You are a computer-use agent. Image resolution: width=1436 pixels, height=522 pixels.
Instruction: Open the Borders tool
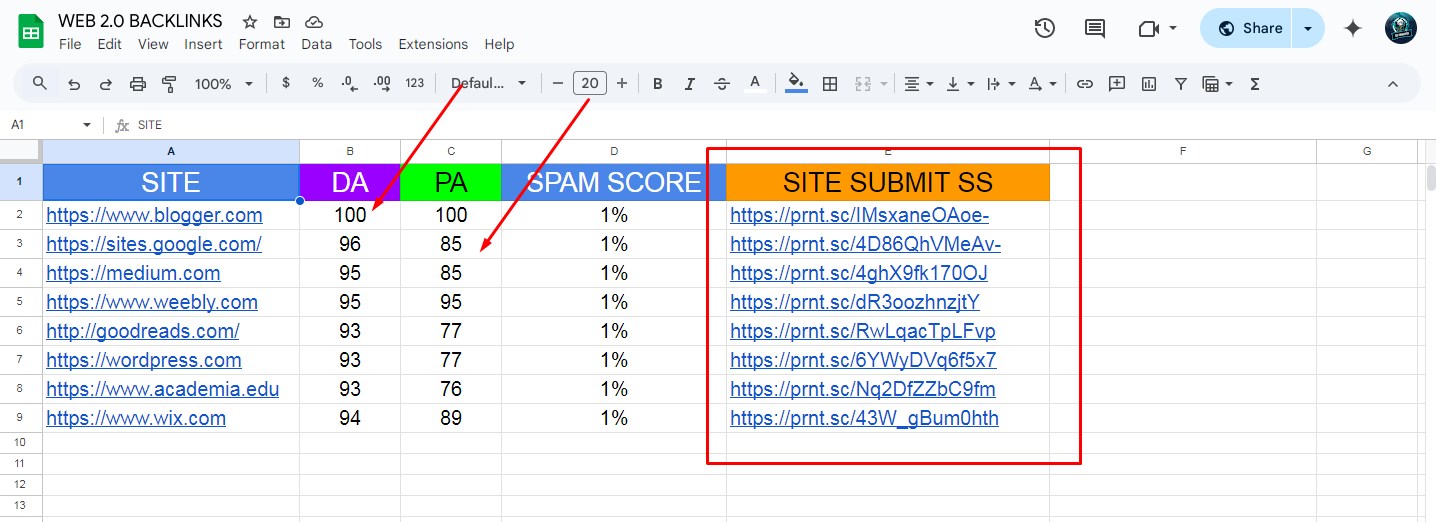click(x=829, y=84)
